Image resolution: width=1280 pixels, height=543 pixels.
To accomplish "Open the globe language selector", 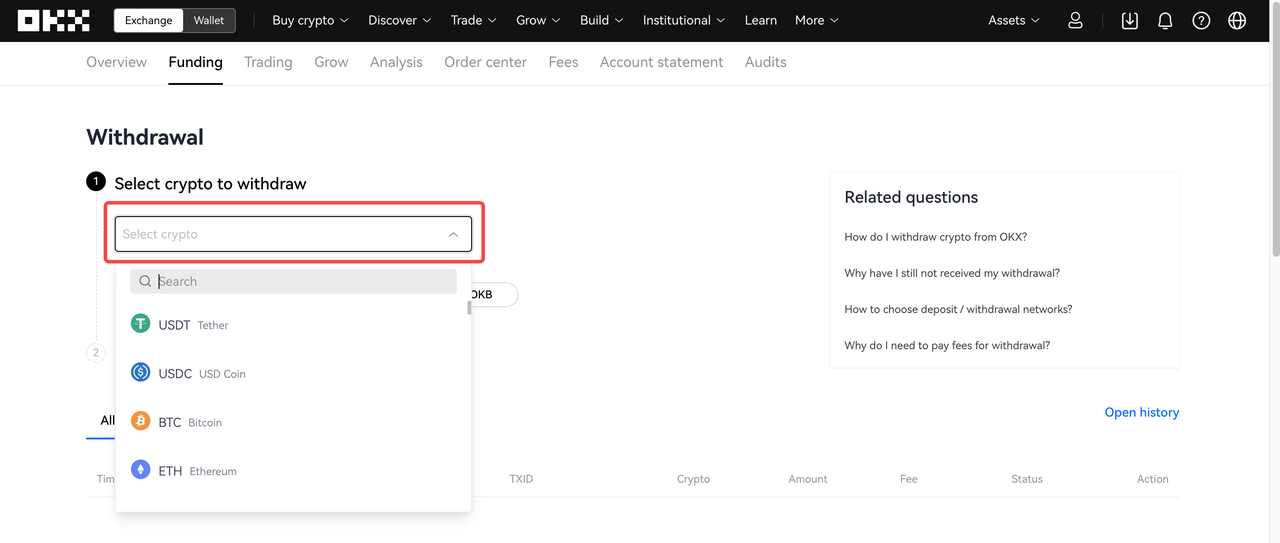I will 1237,20.
